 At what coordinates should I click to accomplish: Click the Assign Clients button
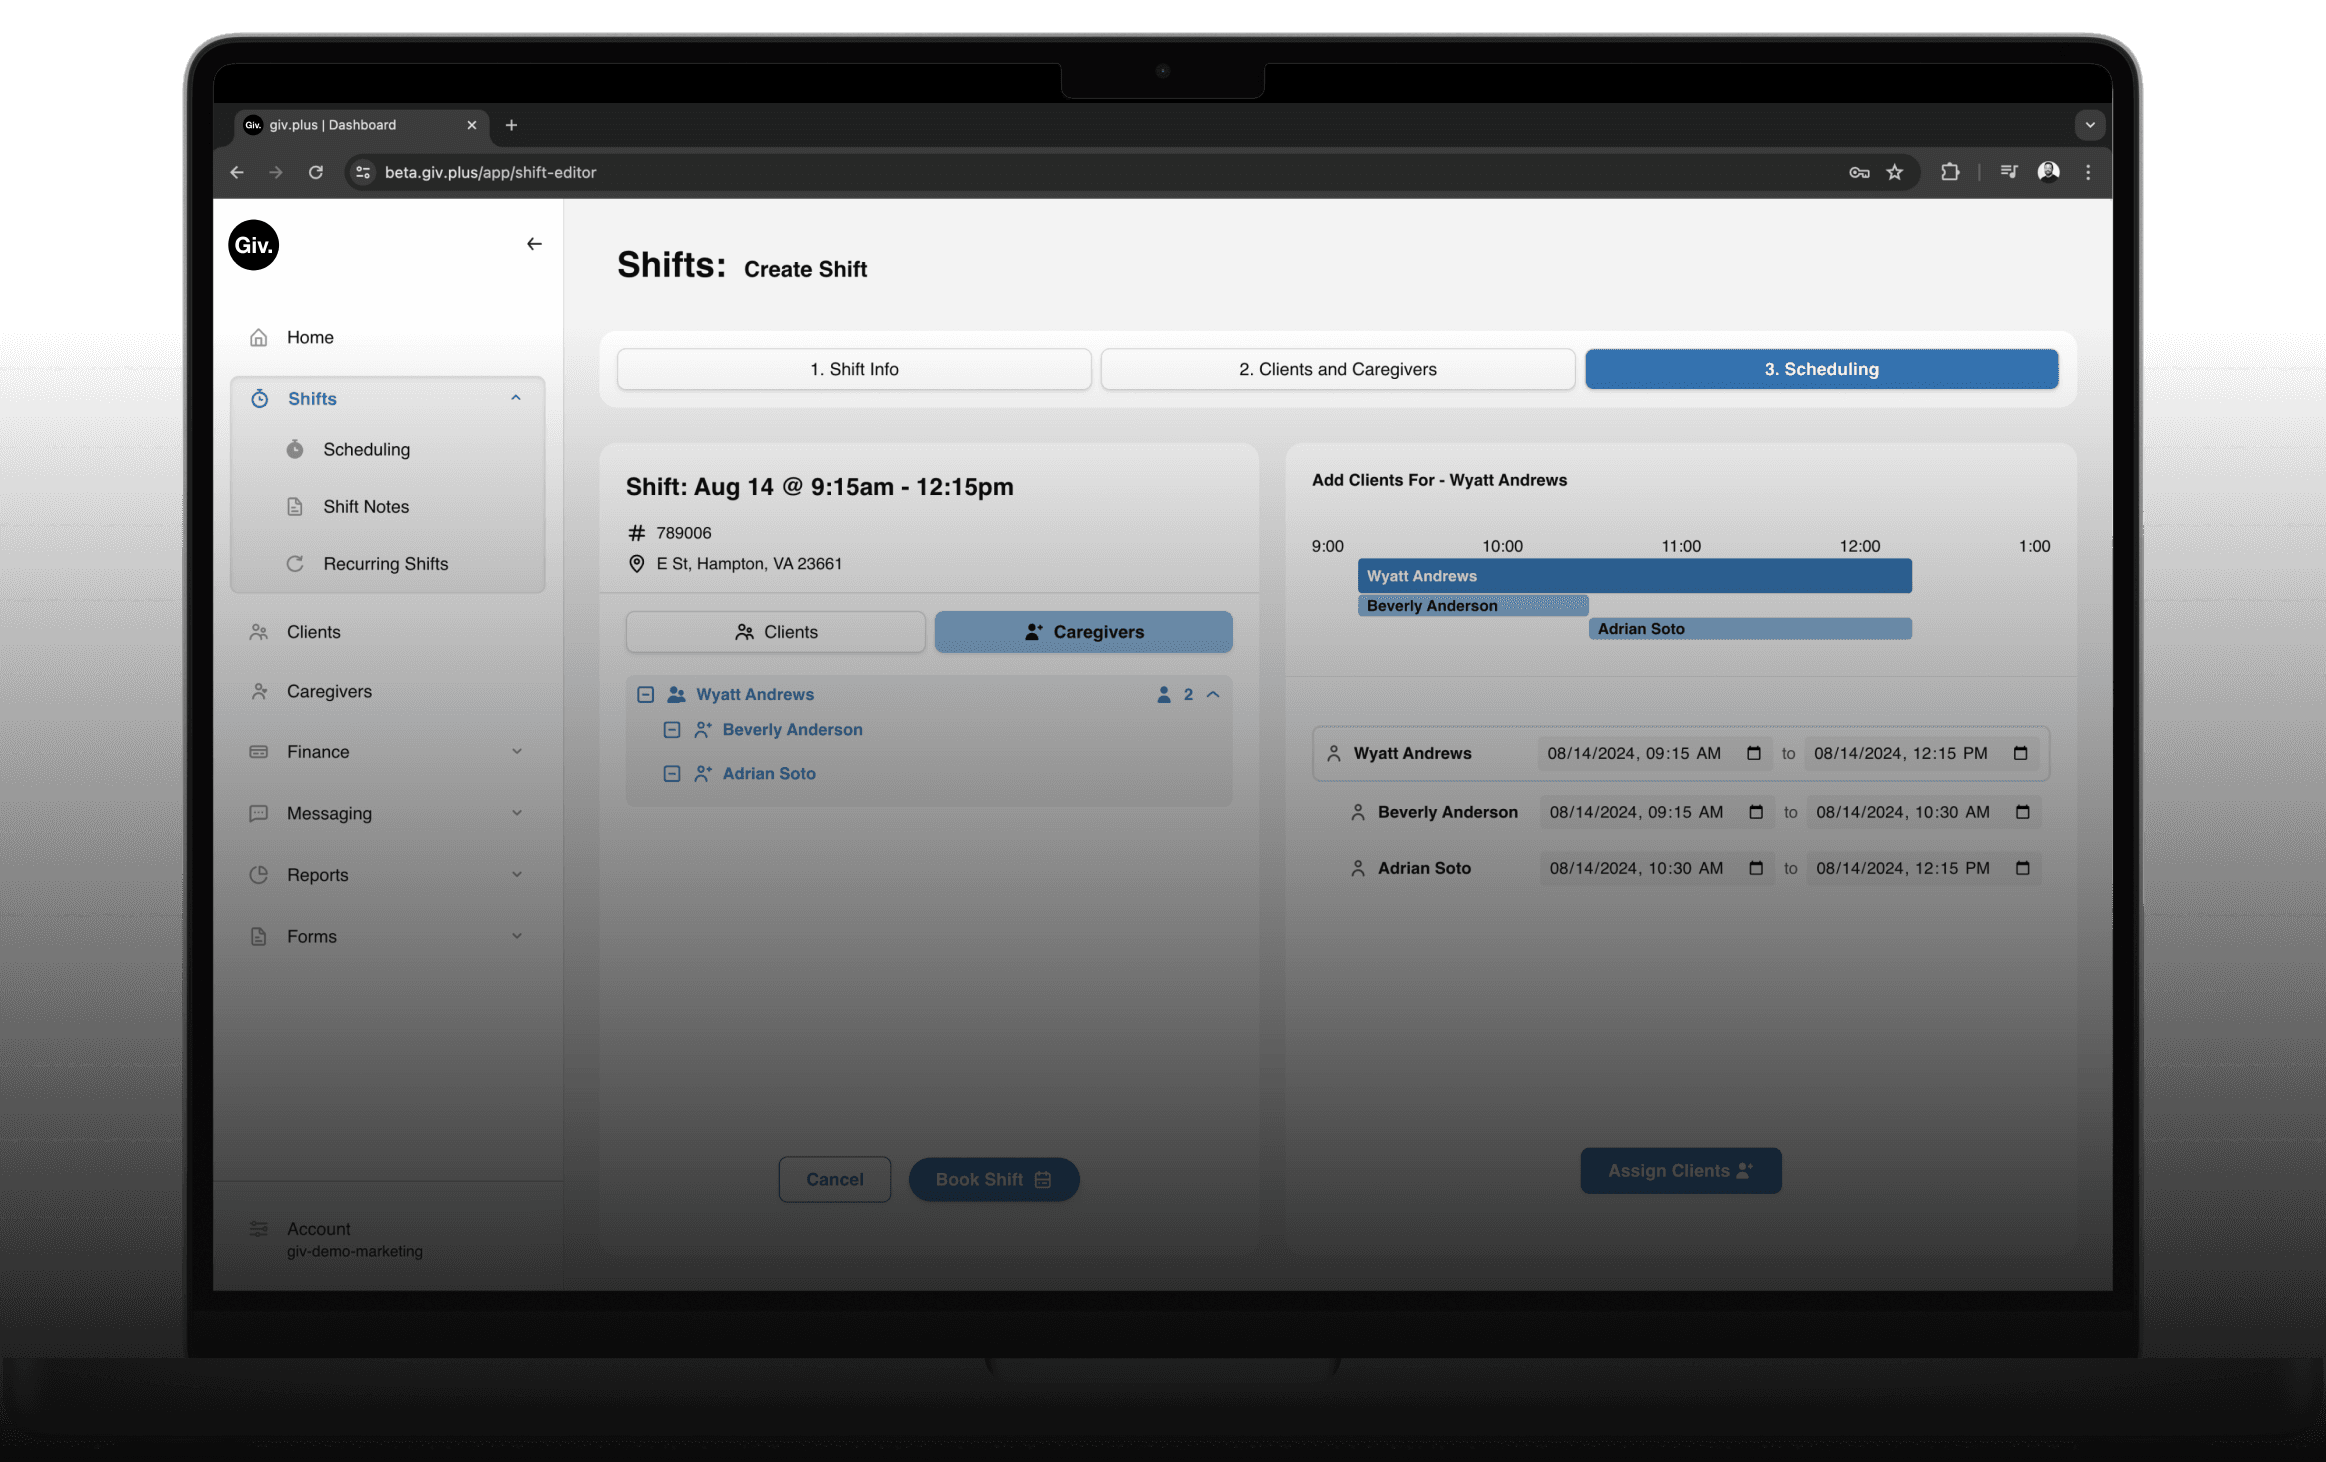1680,1171
